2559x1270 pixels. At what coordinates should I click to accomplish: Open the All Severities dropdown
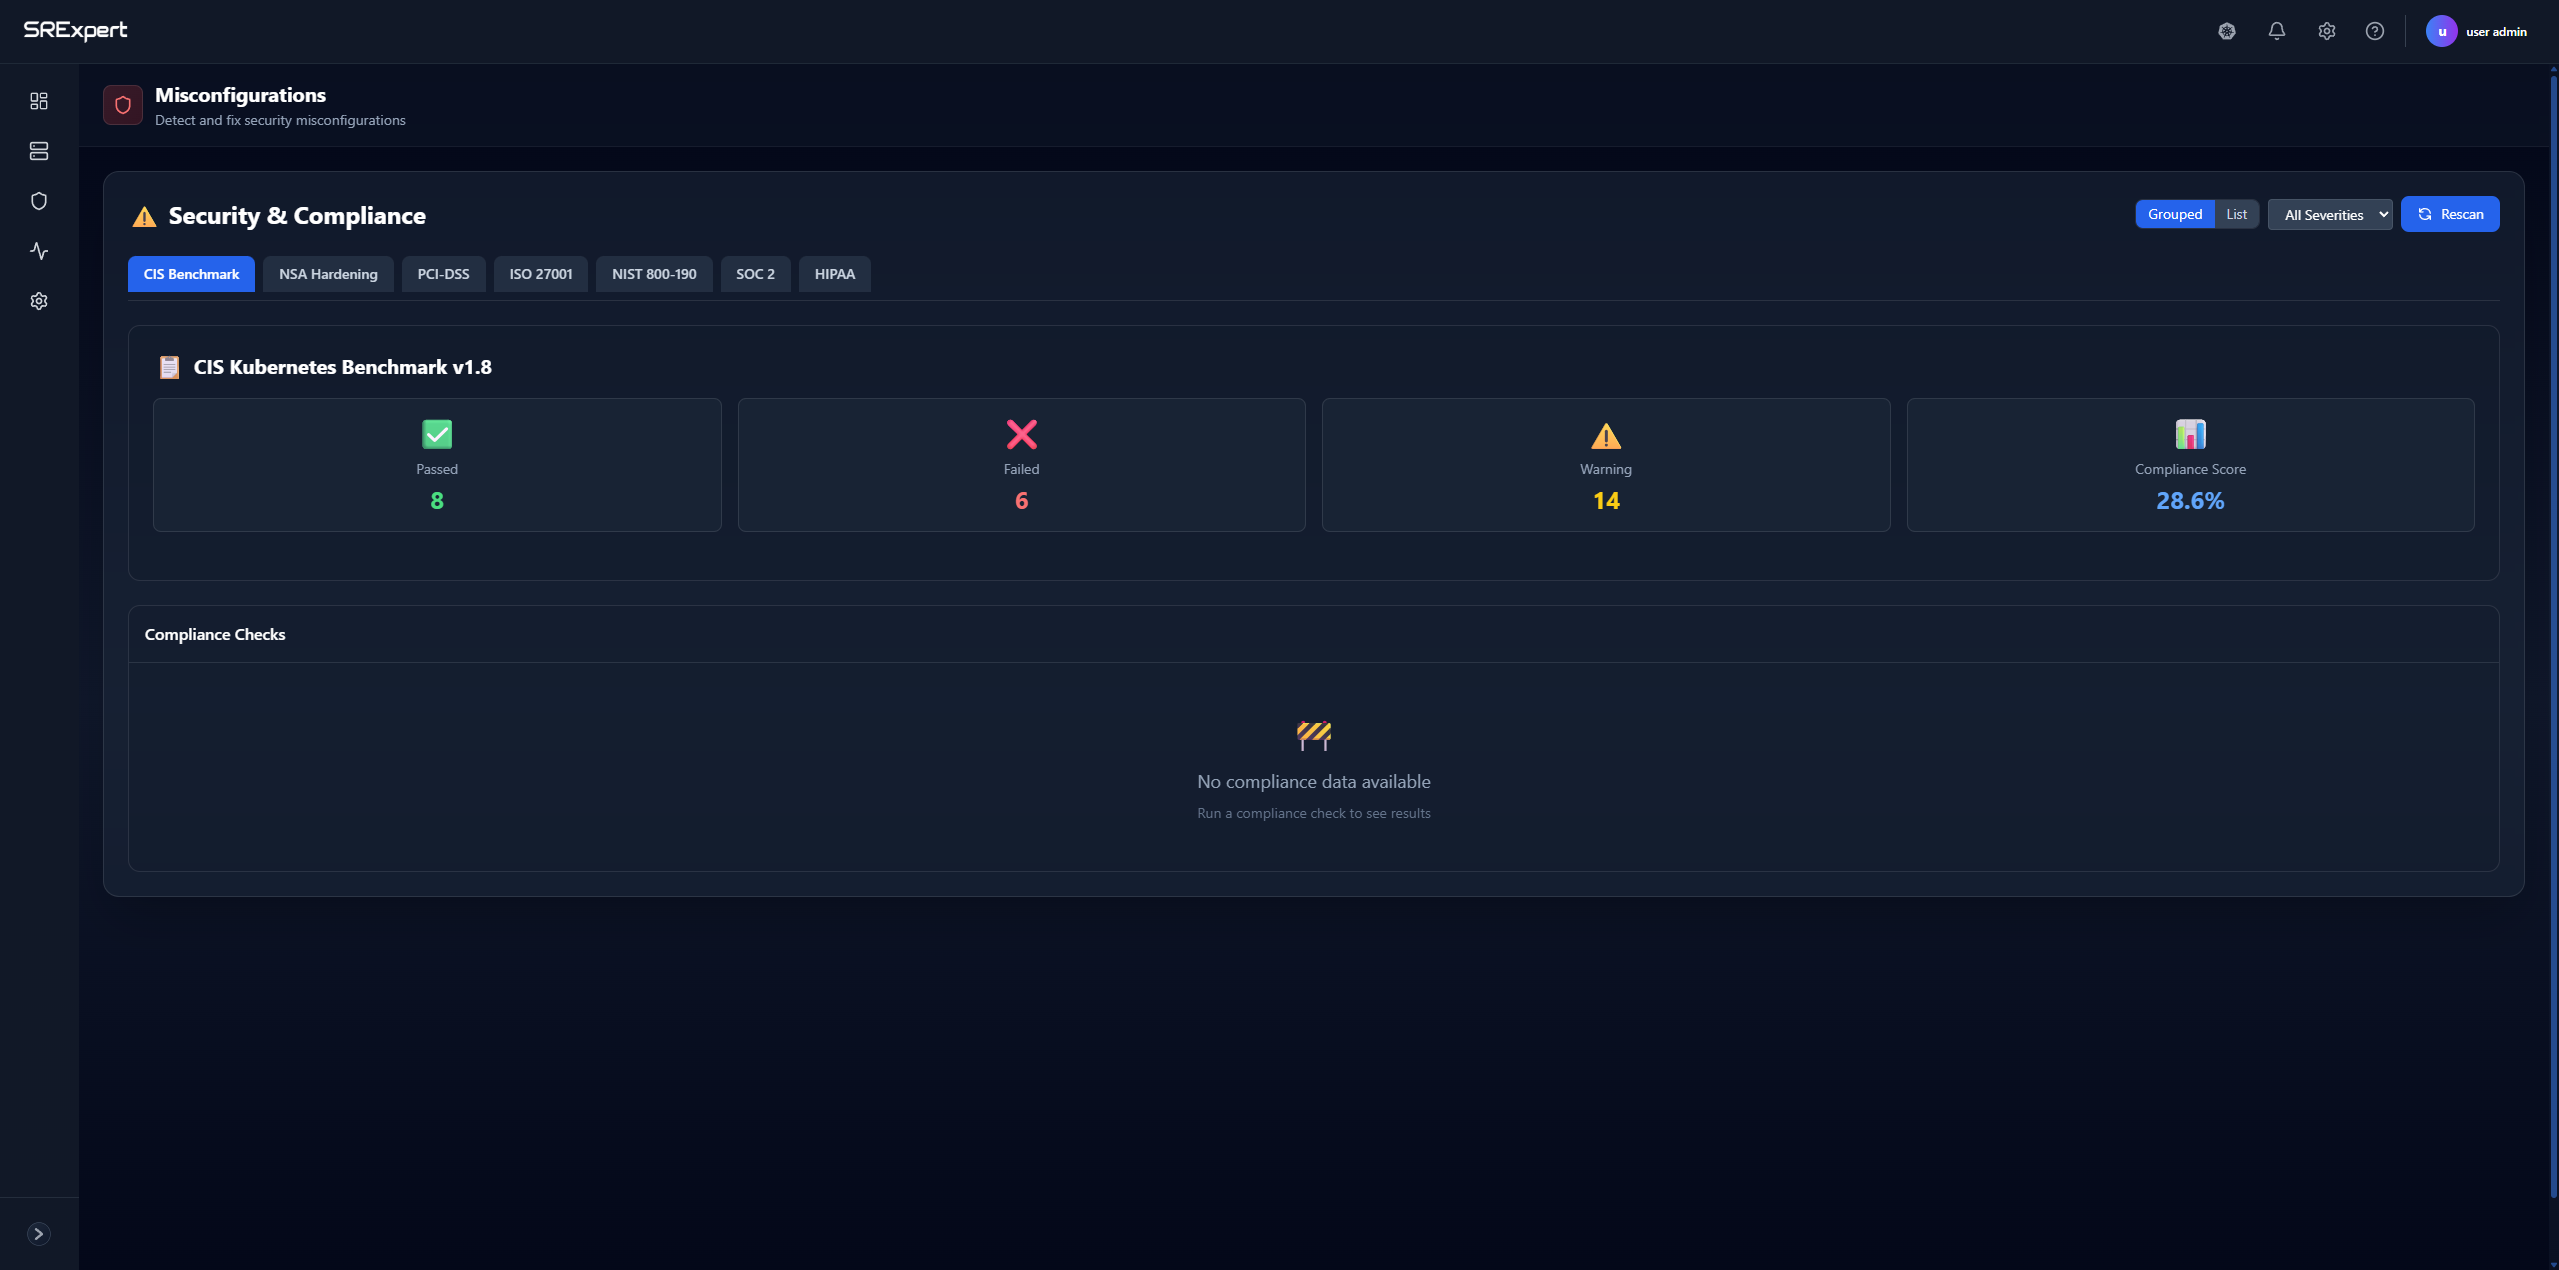tap(2328, 213)
